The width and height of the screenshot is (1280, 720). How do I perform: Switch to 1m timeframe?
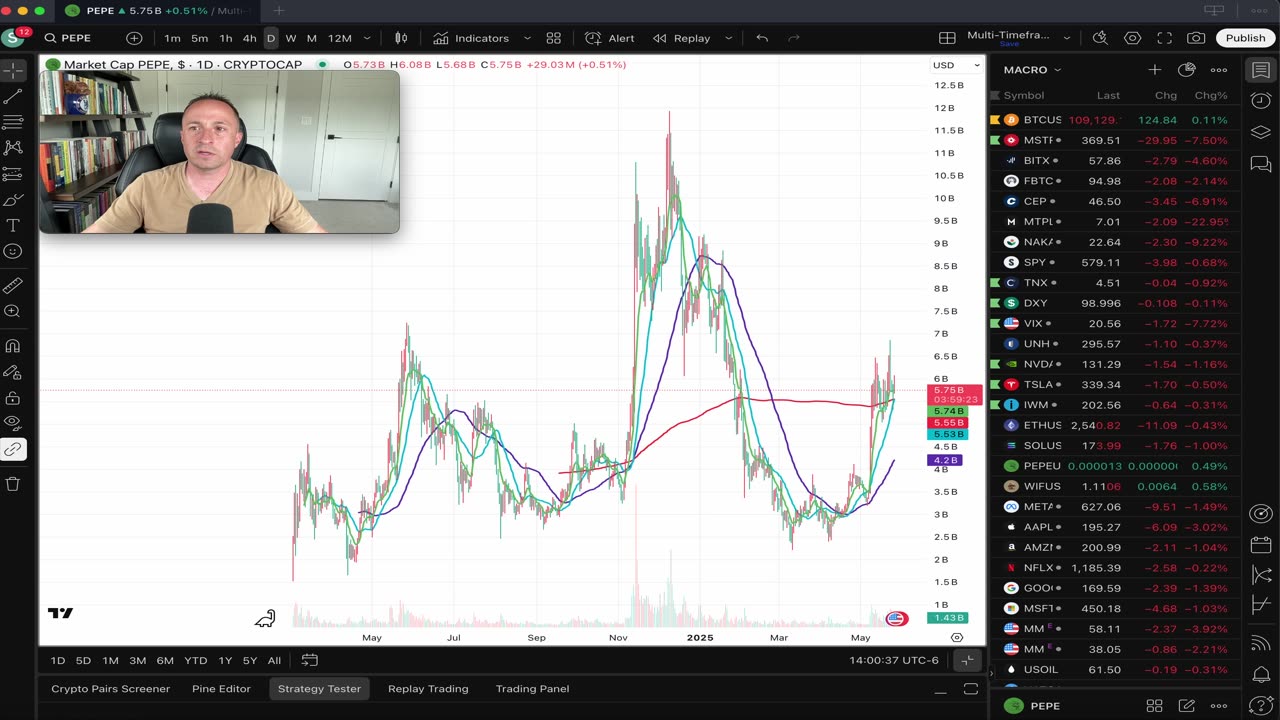172,38
